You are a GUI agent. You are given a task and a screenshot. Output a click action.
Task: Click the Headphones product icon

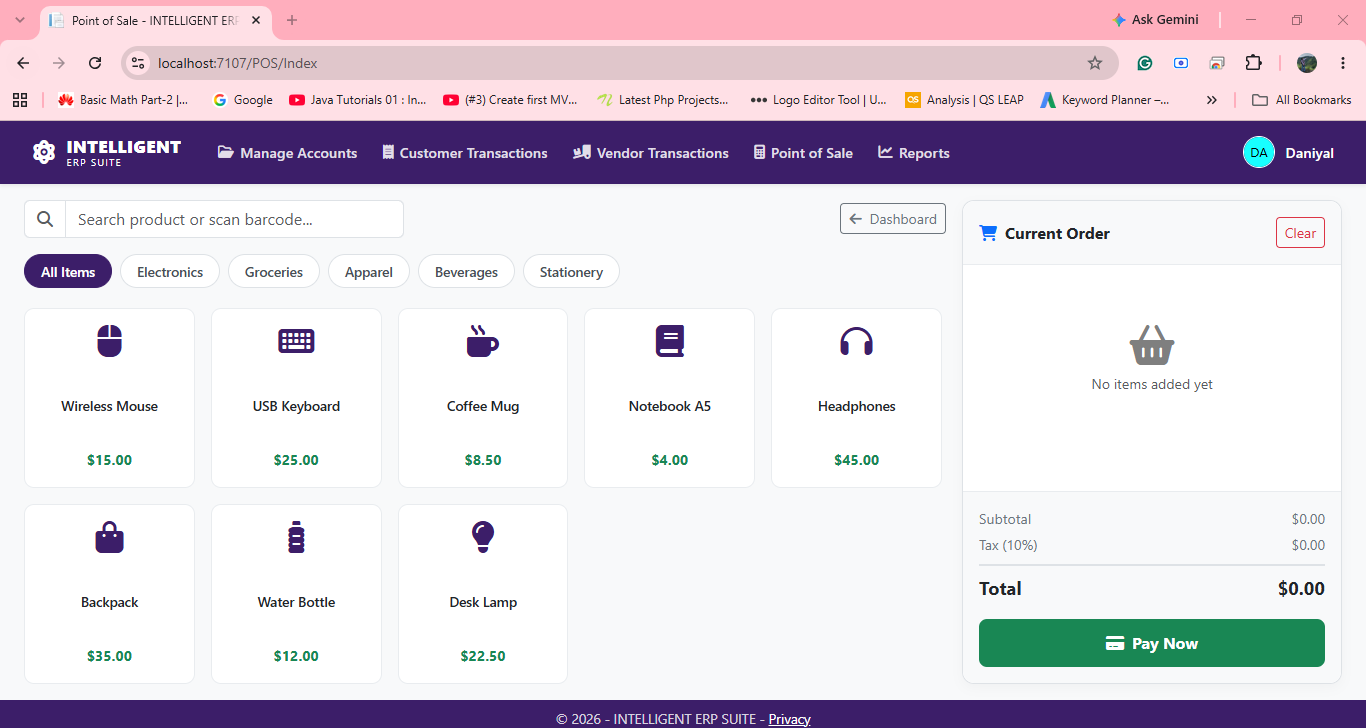pos(856,341)
